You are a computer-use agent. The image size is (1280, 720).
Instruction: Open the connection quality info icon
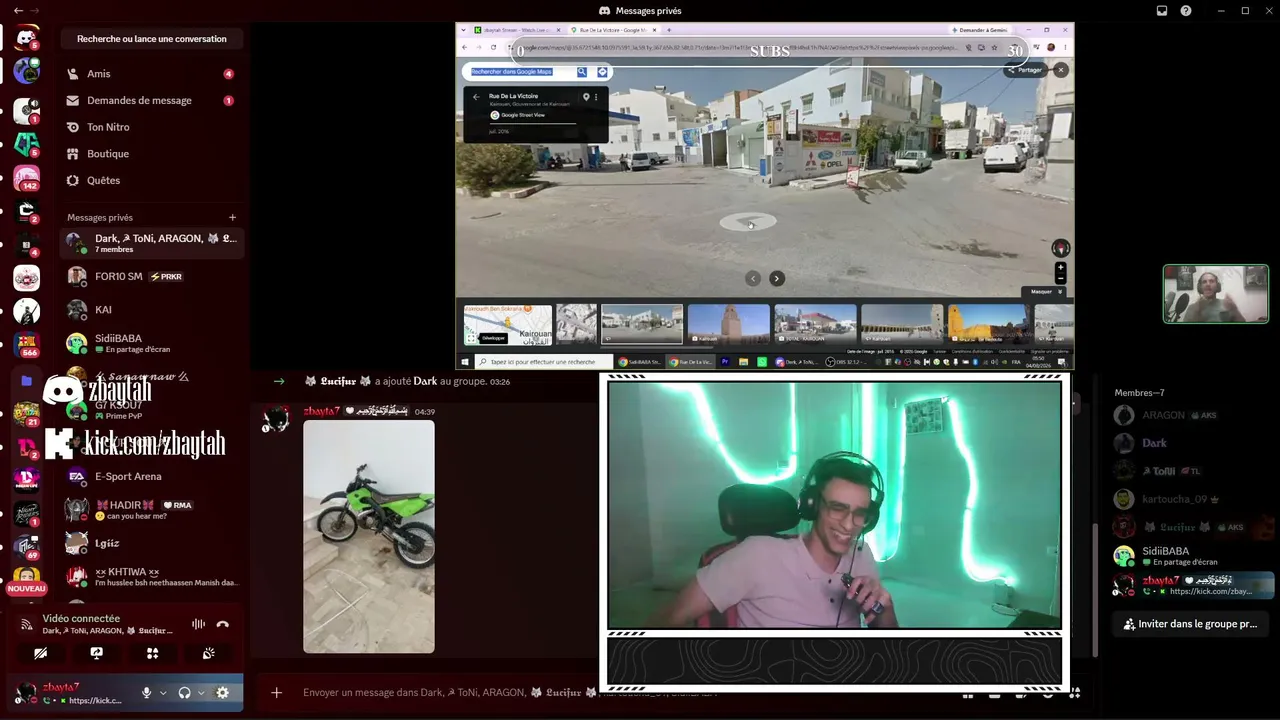click(x=26, y=624)
